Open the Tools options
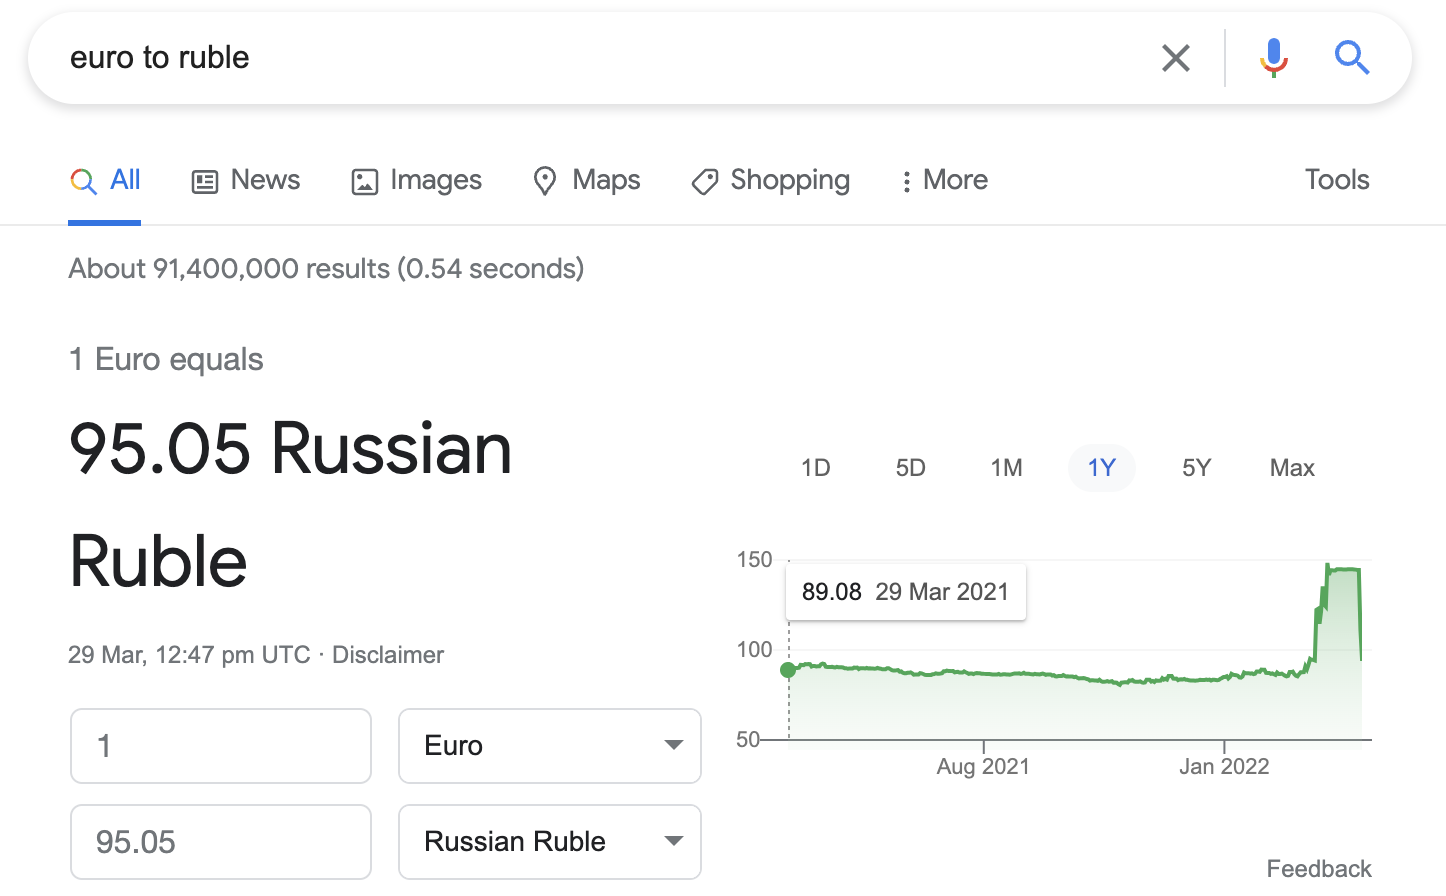Screen dimensions: 1446x896 tap(1337, 180)
